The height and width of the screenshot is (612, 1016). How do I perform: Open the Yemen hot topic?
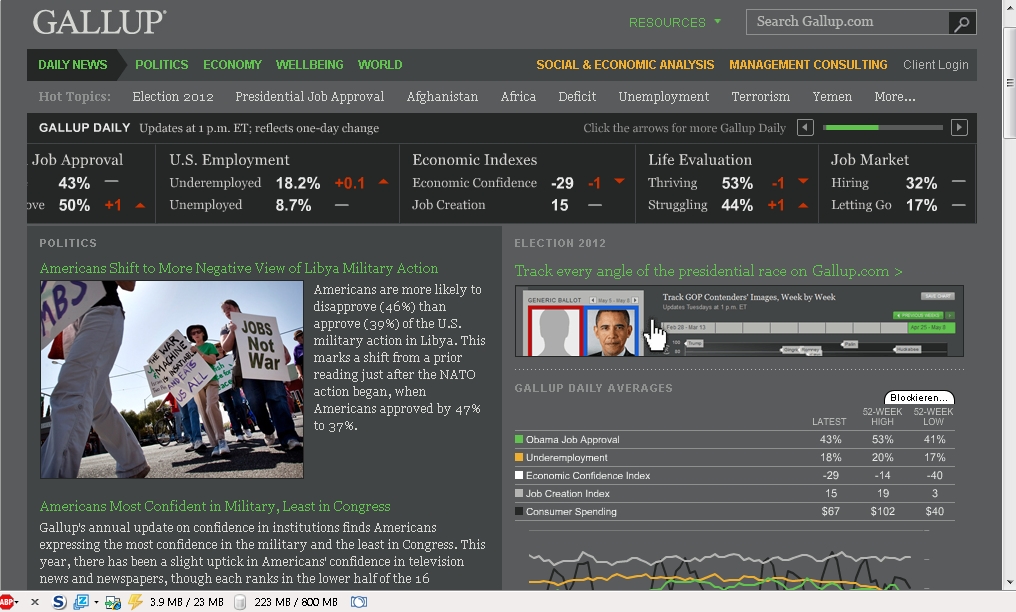point(832,96)
